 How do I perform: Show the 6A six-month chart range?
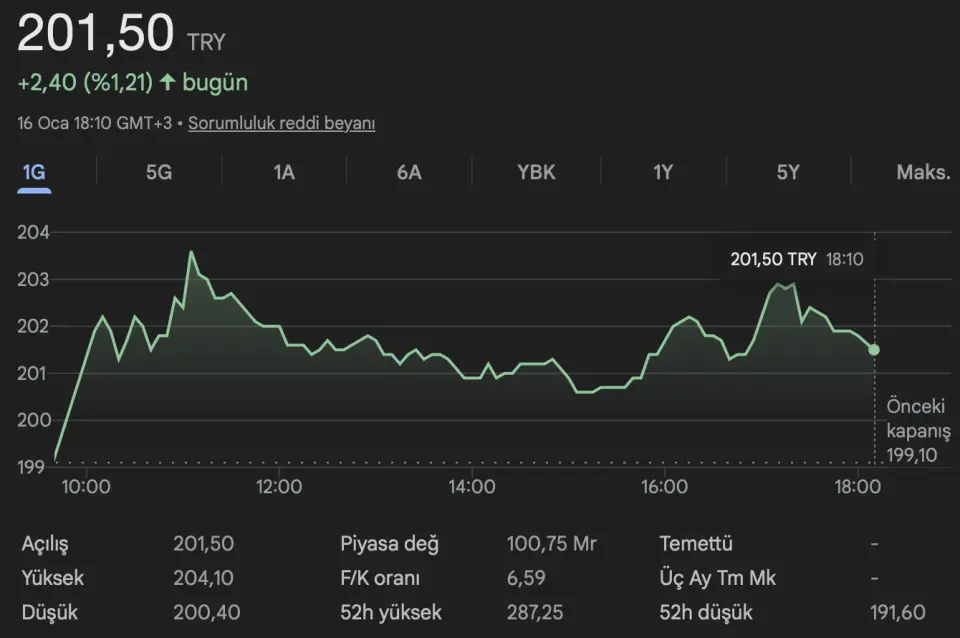(409, 172)
